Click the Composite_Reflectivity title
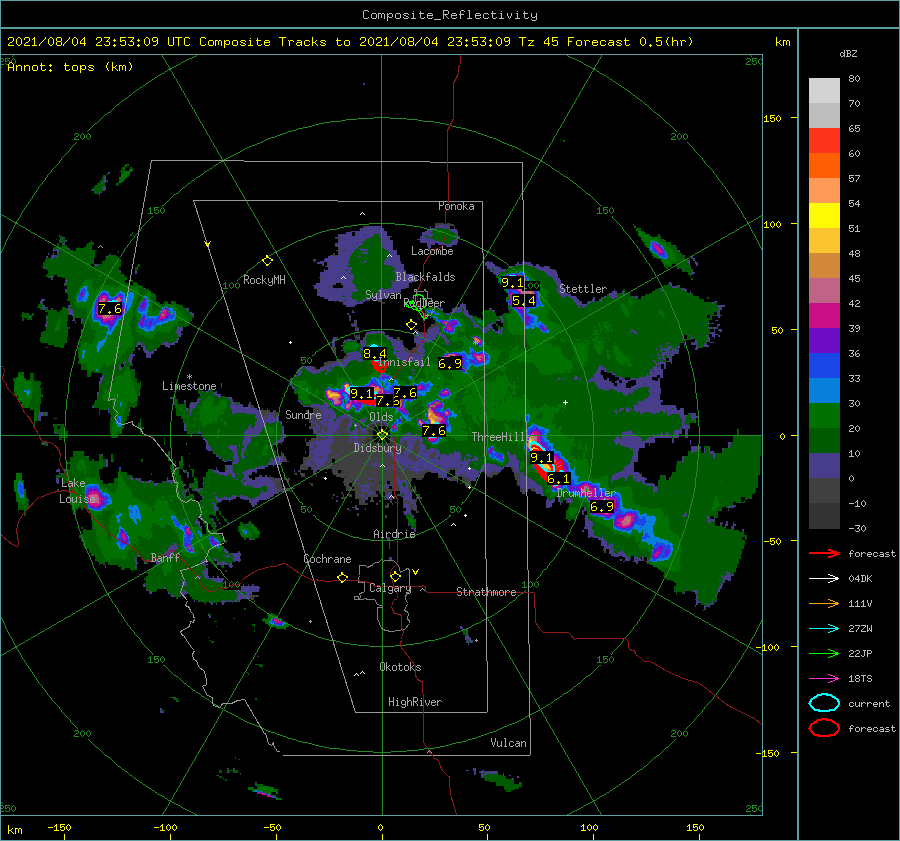 [x=450, y=15]
